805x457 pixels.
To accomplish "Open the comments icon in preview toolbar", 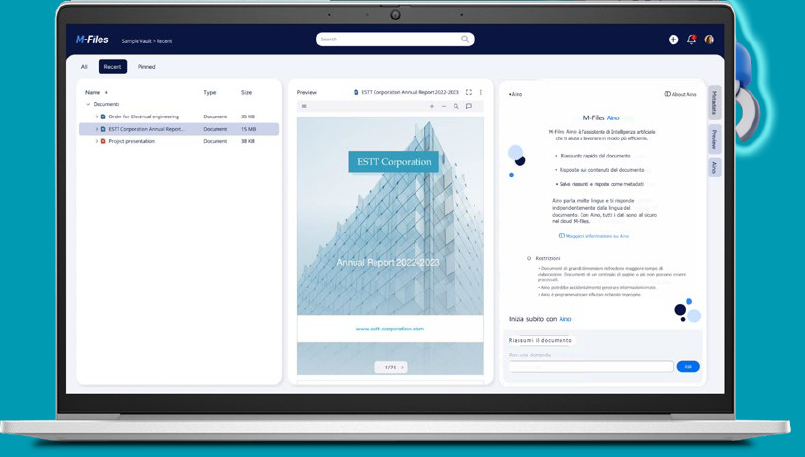I will pos(468,106).
